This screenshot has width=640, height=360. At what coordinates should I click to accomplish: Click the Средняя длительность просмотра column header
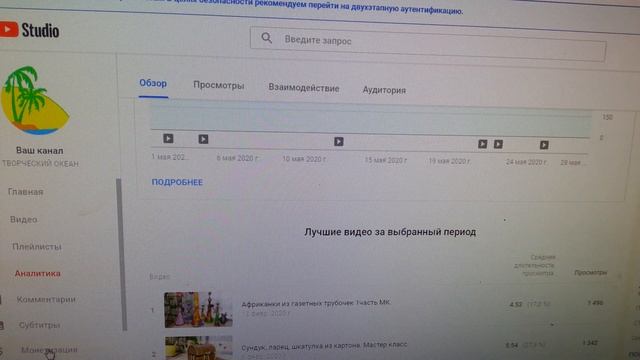[534, 265]
